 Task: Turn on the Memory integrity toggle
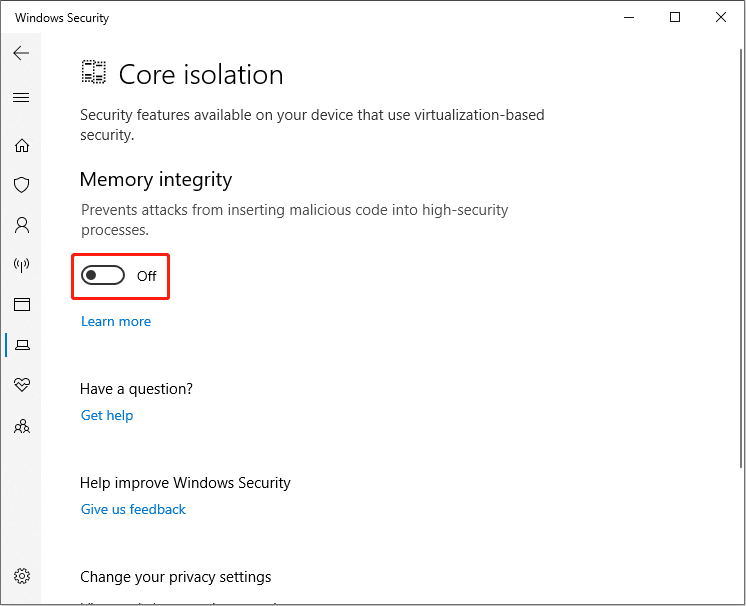(x=103, y=275)
